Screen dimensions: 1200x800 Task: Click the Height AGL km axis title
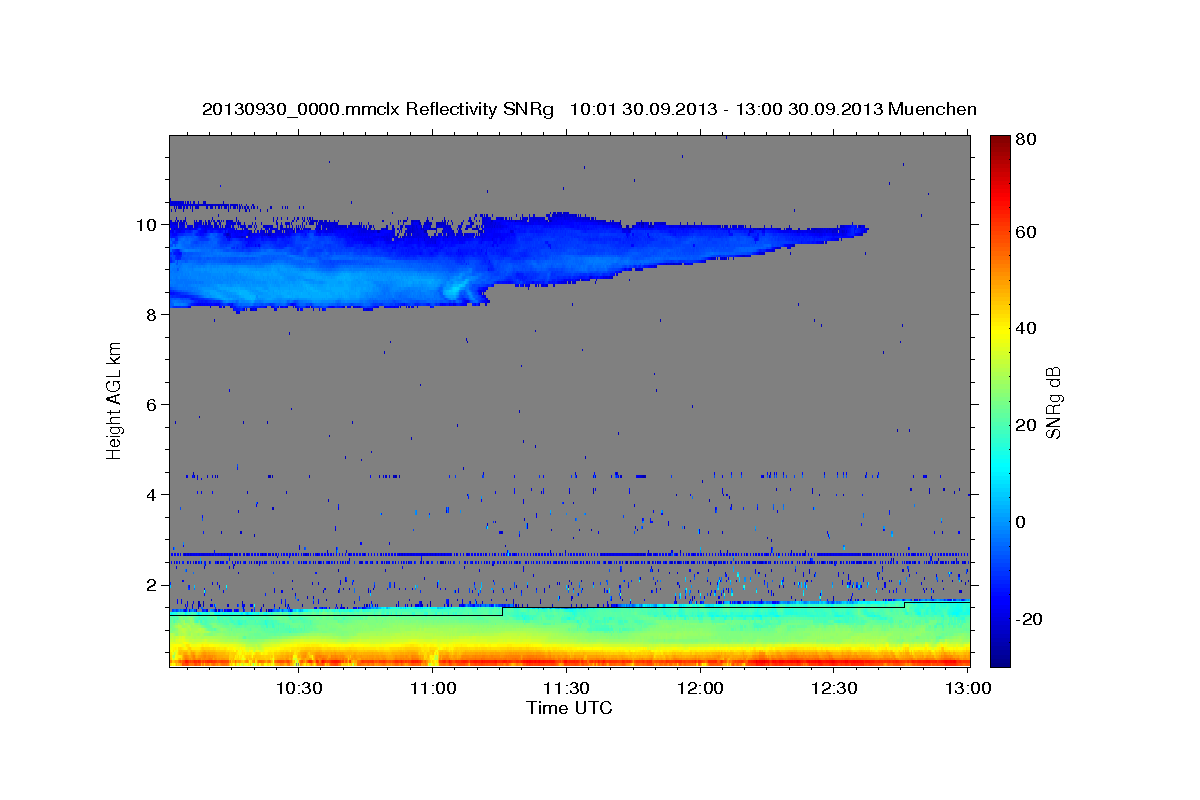114,400
